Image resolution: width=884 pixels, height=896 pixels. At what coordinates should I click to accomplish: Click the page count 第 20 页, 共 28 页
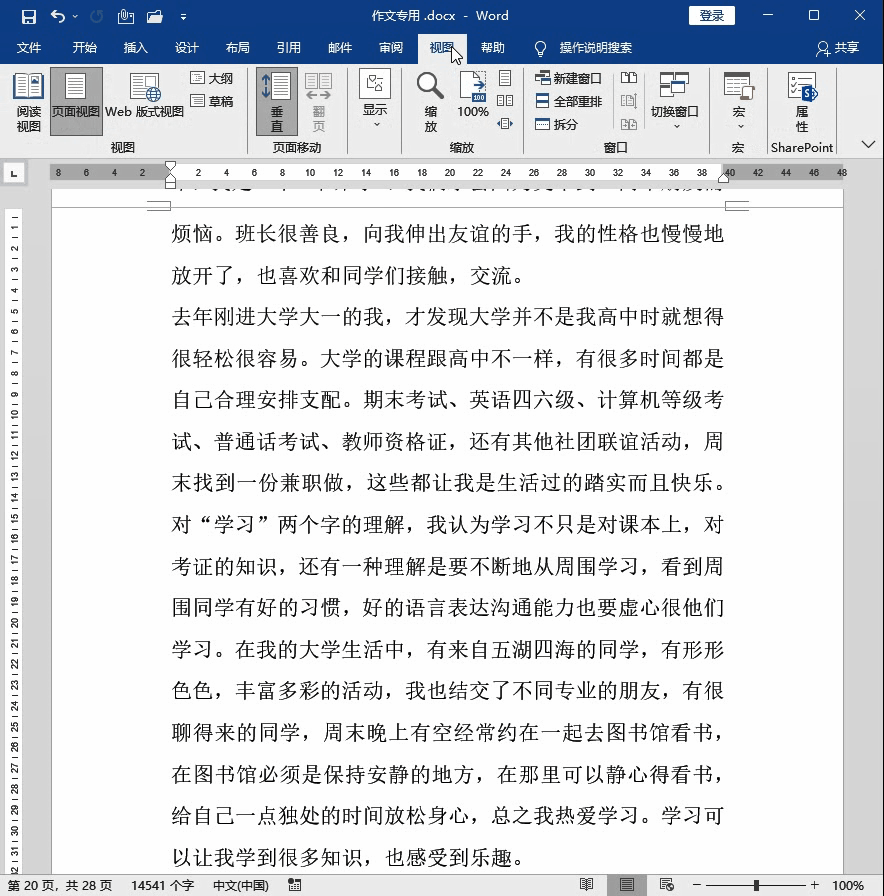[60, 886]
